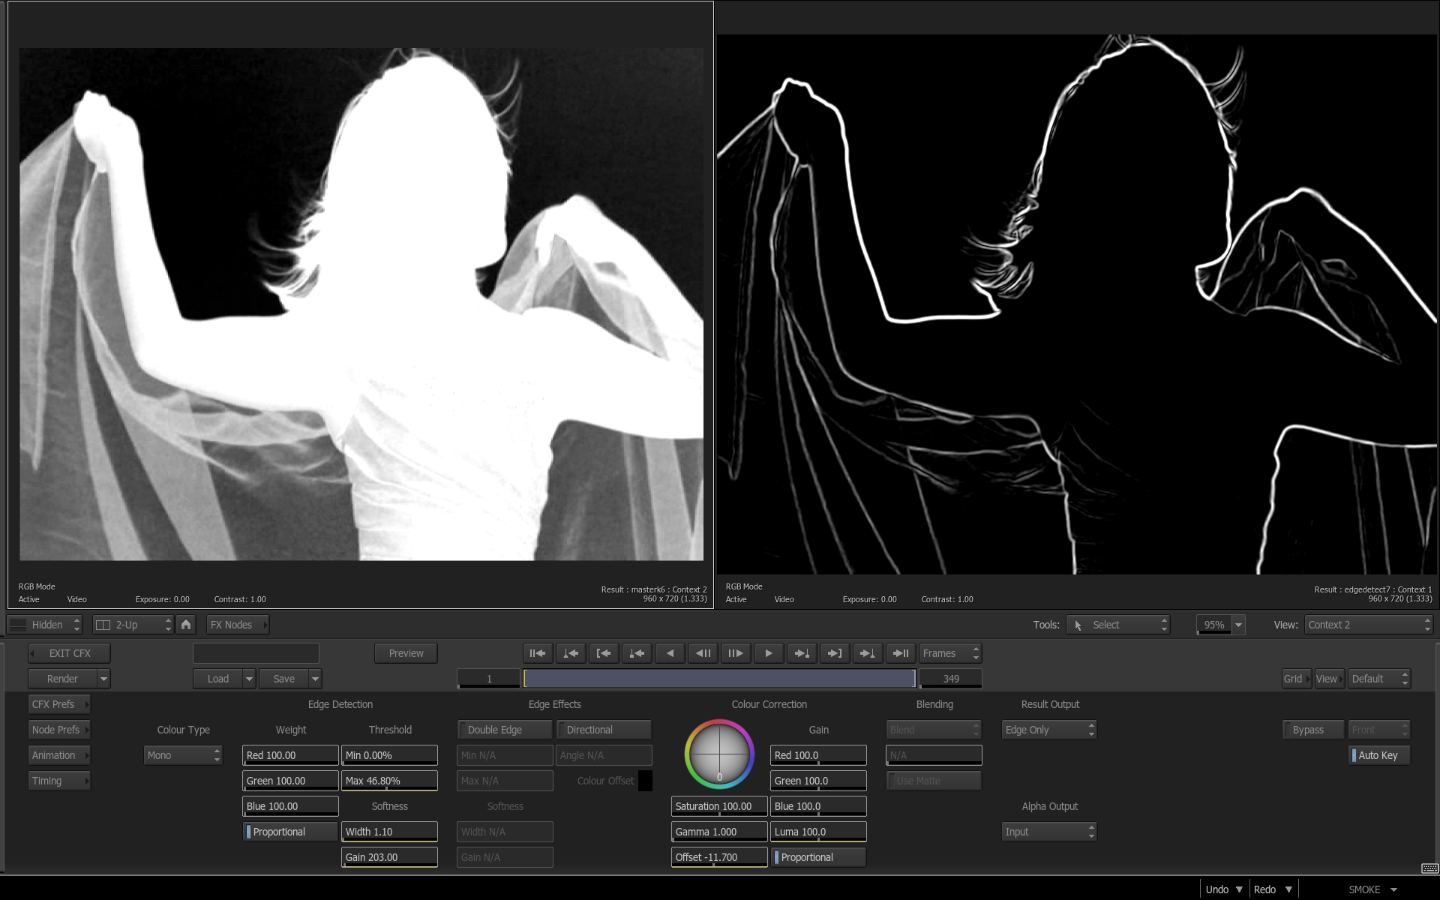Jump to the last frame button

[x=901, y=653]
